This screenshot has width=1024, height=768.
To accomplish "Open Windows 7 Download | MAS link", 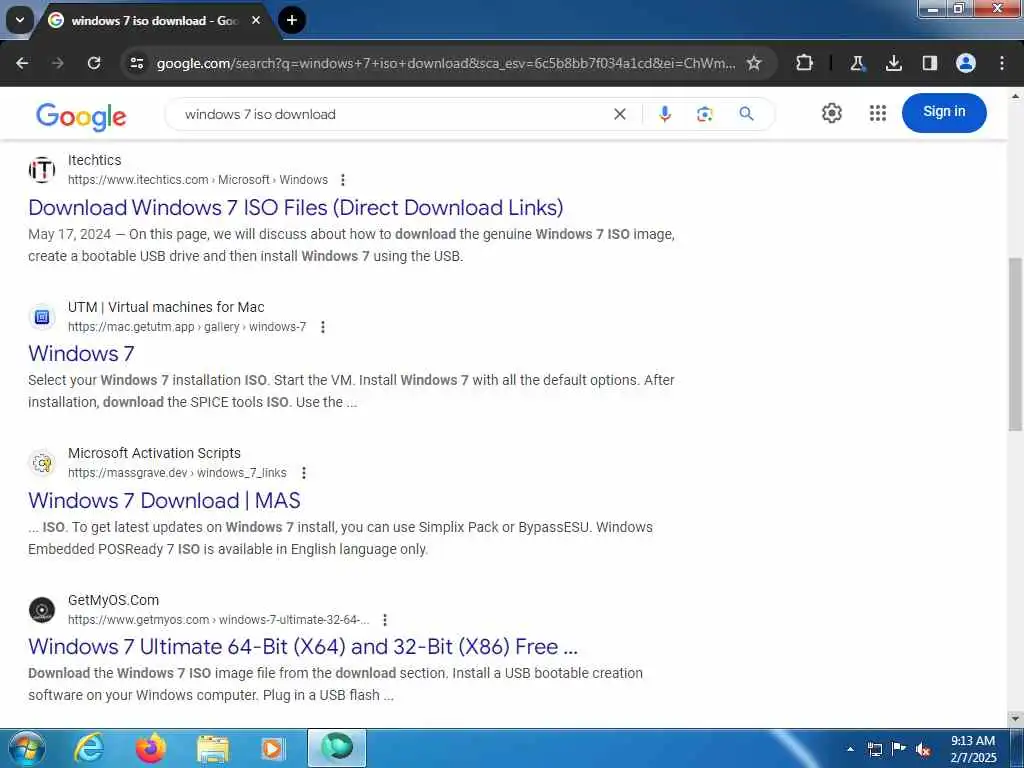I will pos(164,501).
